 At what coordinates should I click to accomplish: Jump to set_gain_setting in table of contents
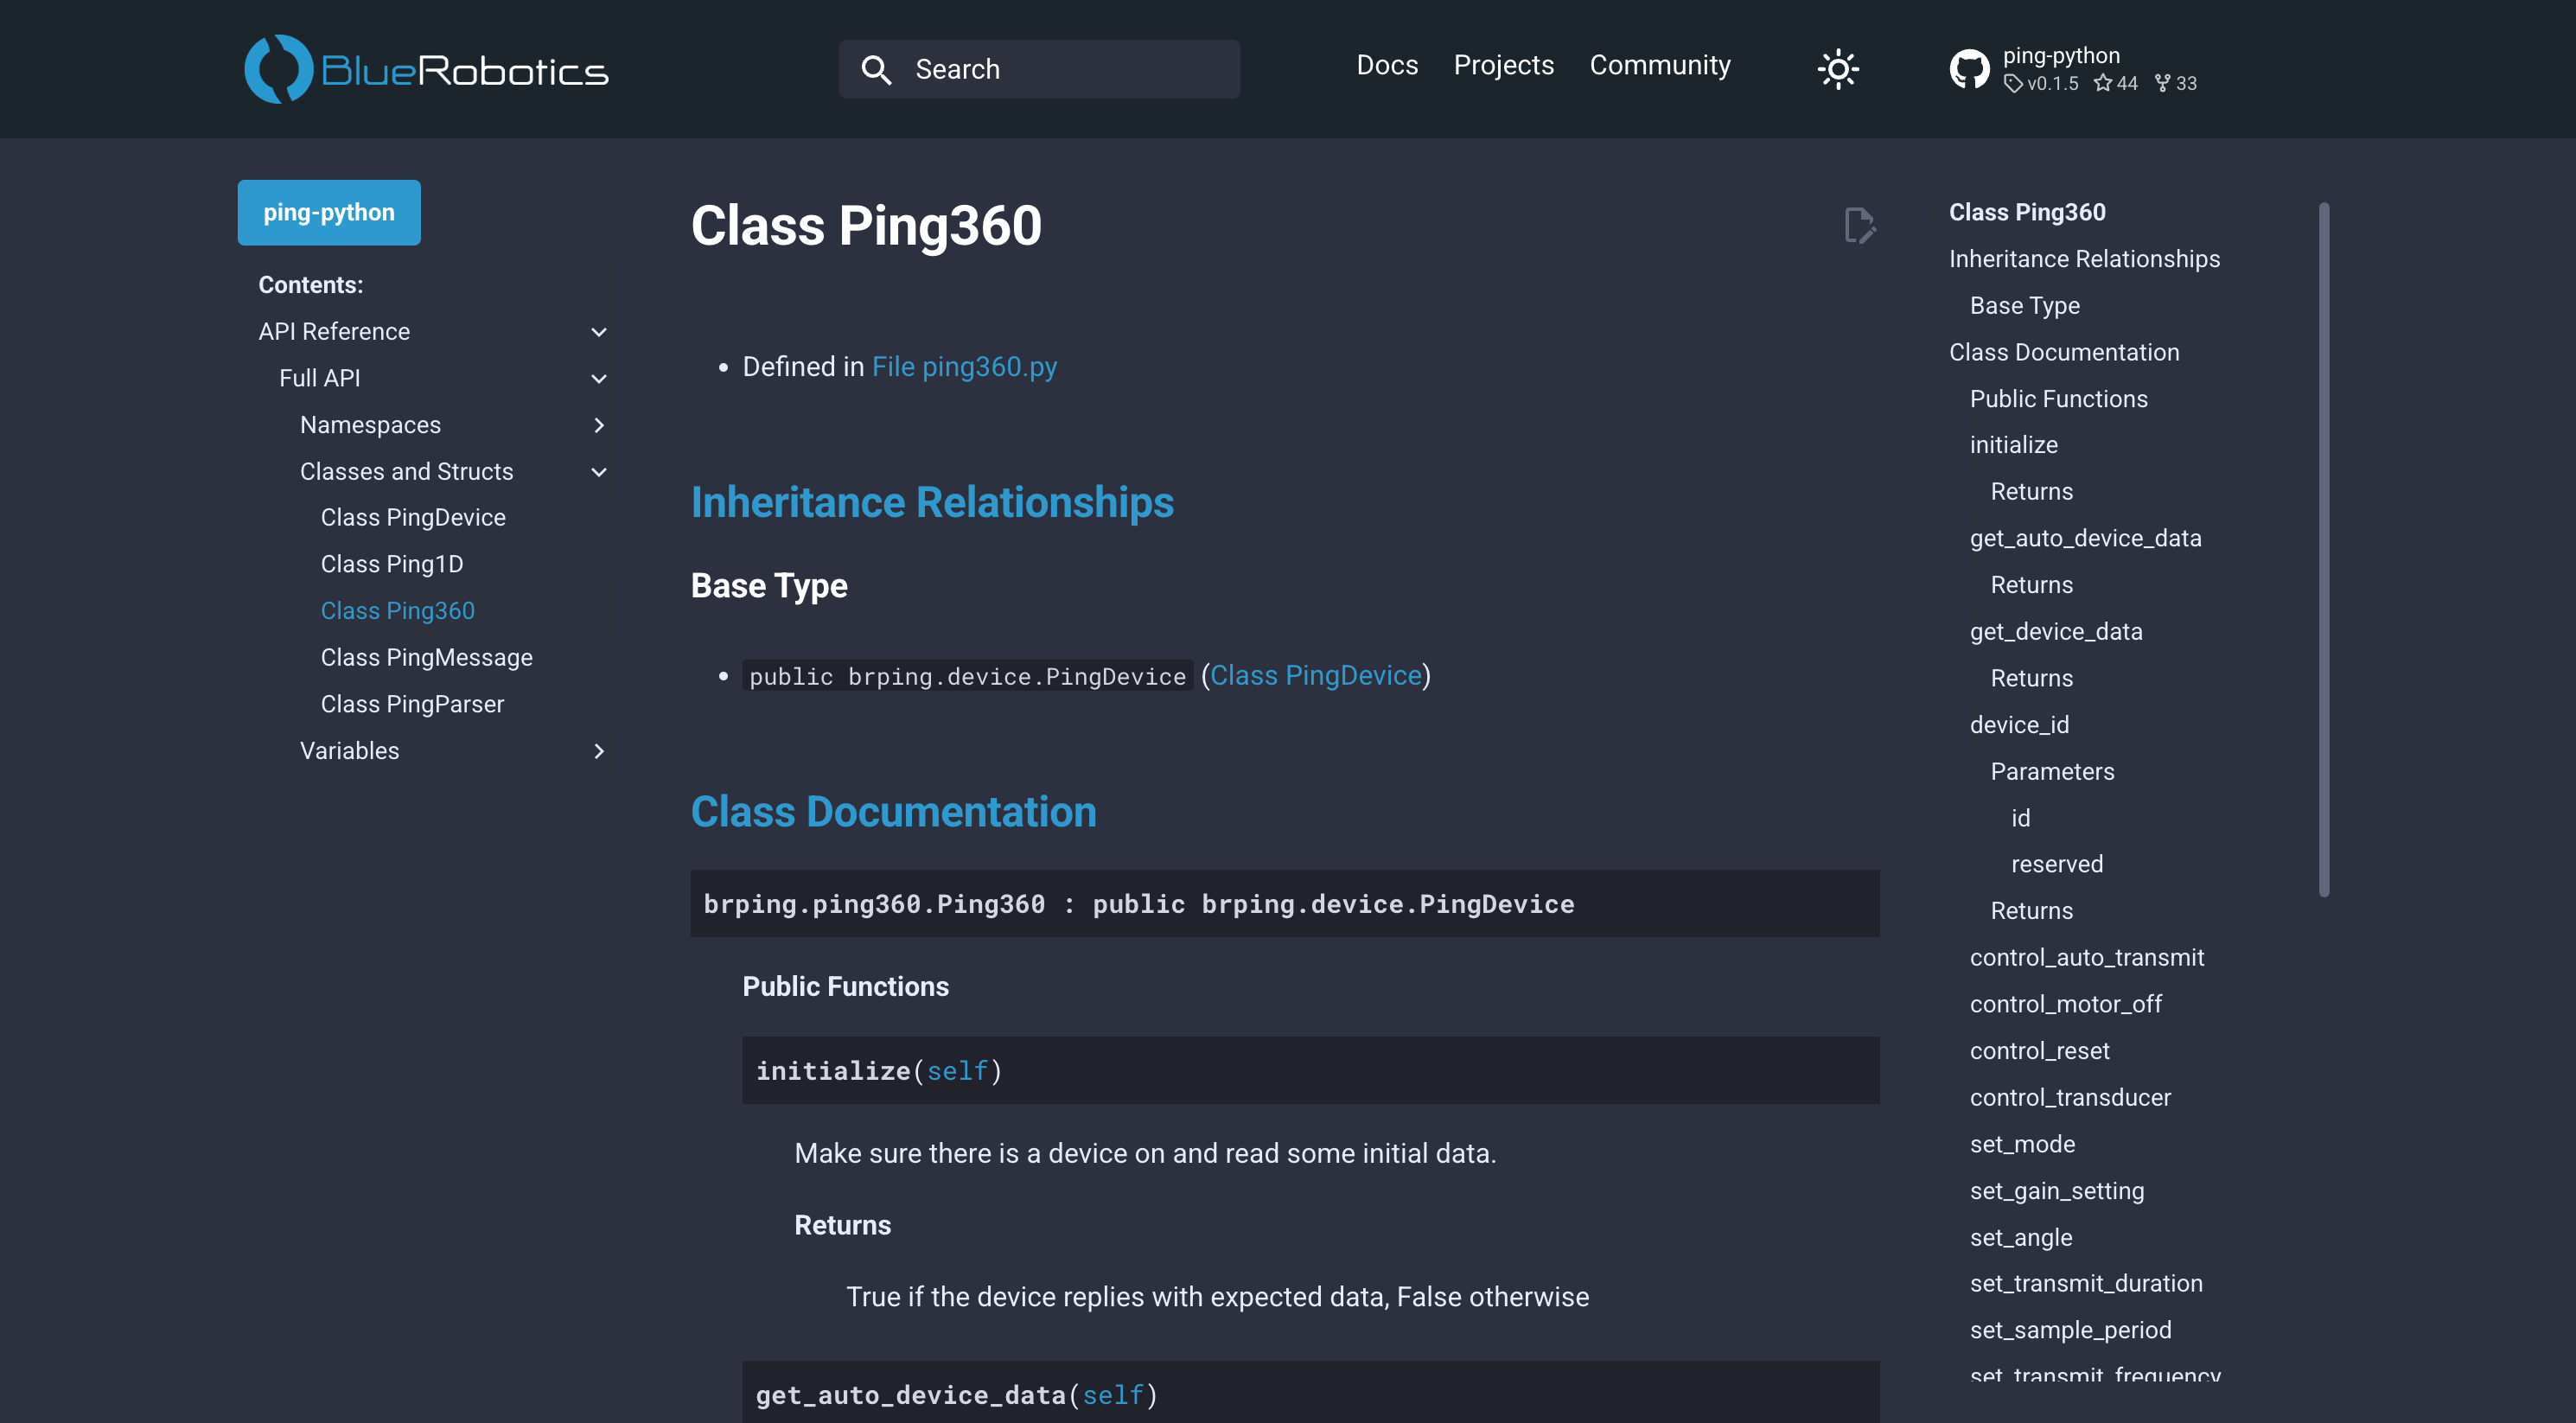2057,1191
